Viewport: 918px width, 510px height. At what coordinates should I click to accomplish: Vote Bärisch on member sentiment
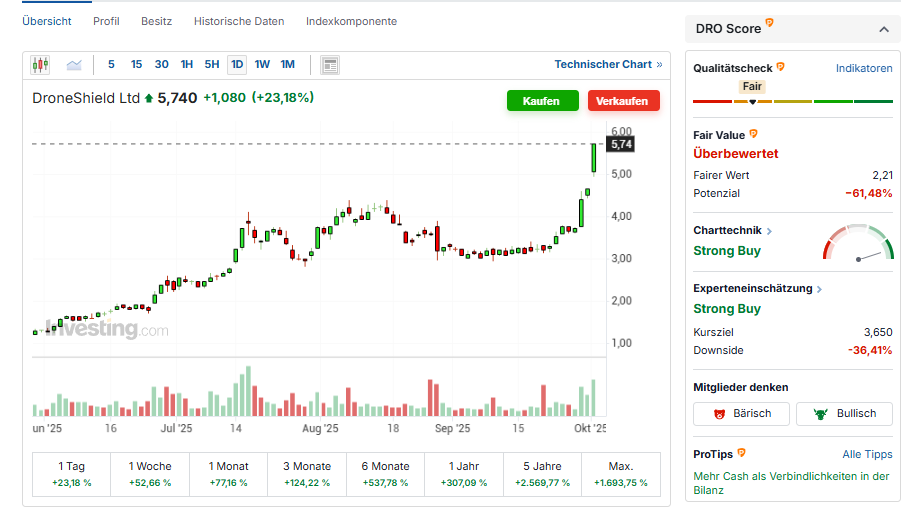pos(741,414)
